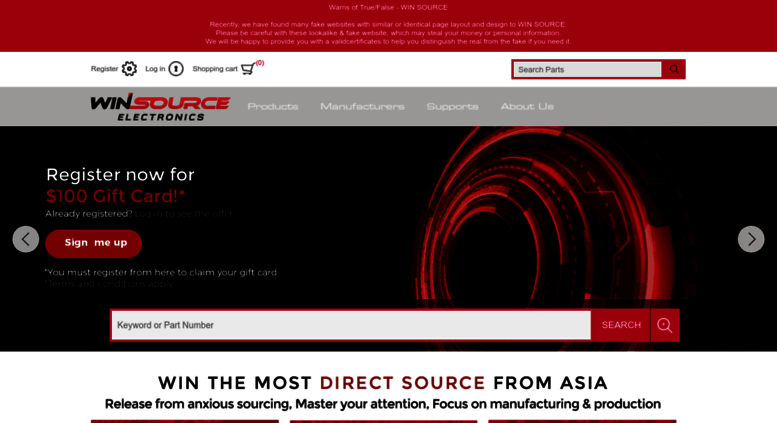Click the top search magnifier button

pos(674,69)
